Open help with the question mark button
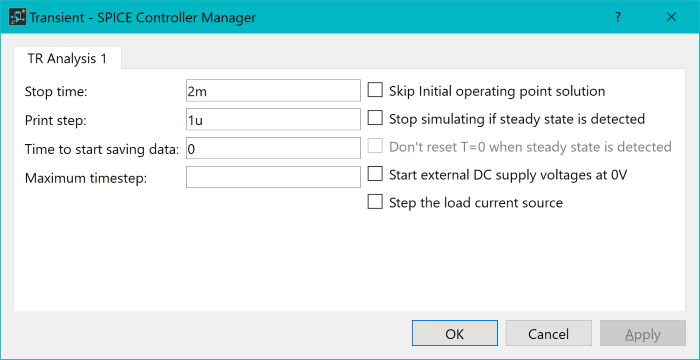 click(x=618, y=17)
